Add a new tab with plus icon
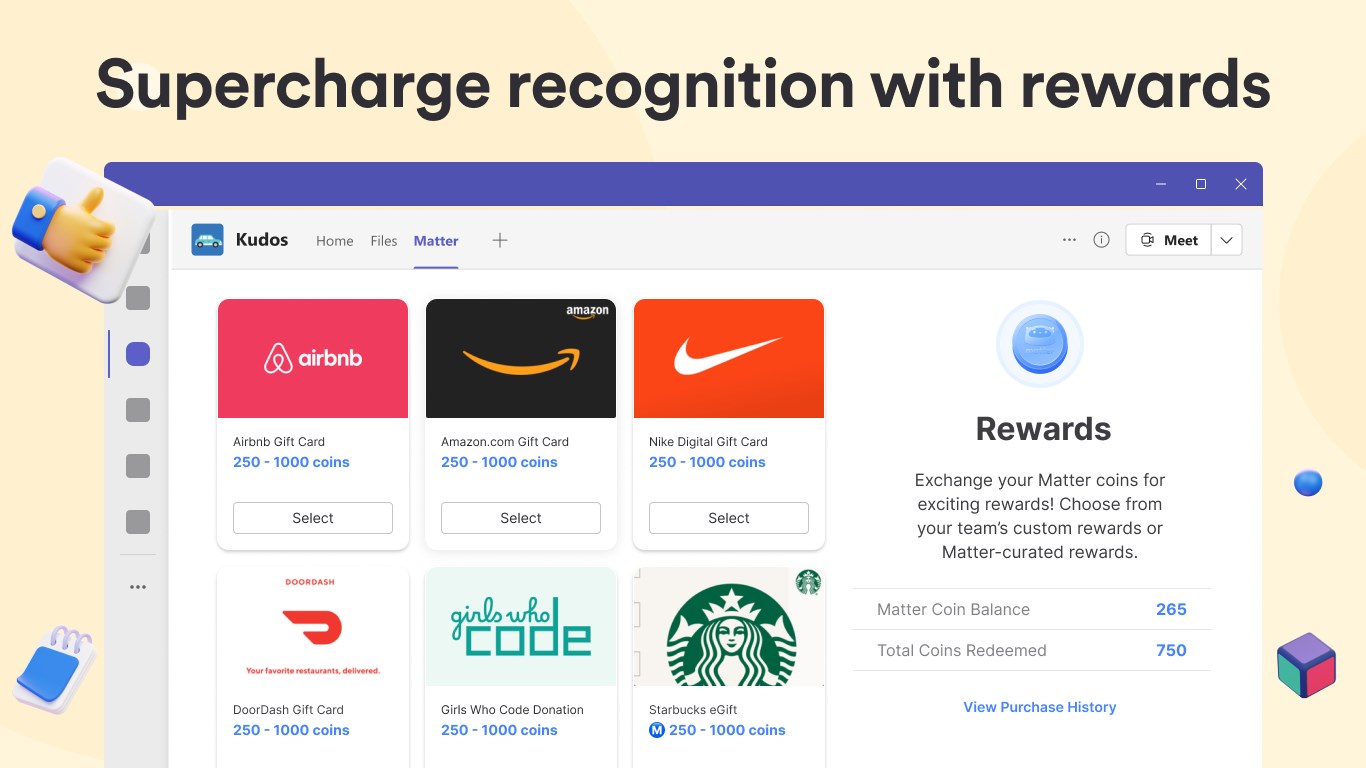 click(x=500, y=240)
